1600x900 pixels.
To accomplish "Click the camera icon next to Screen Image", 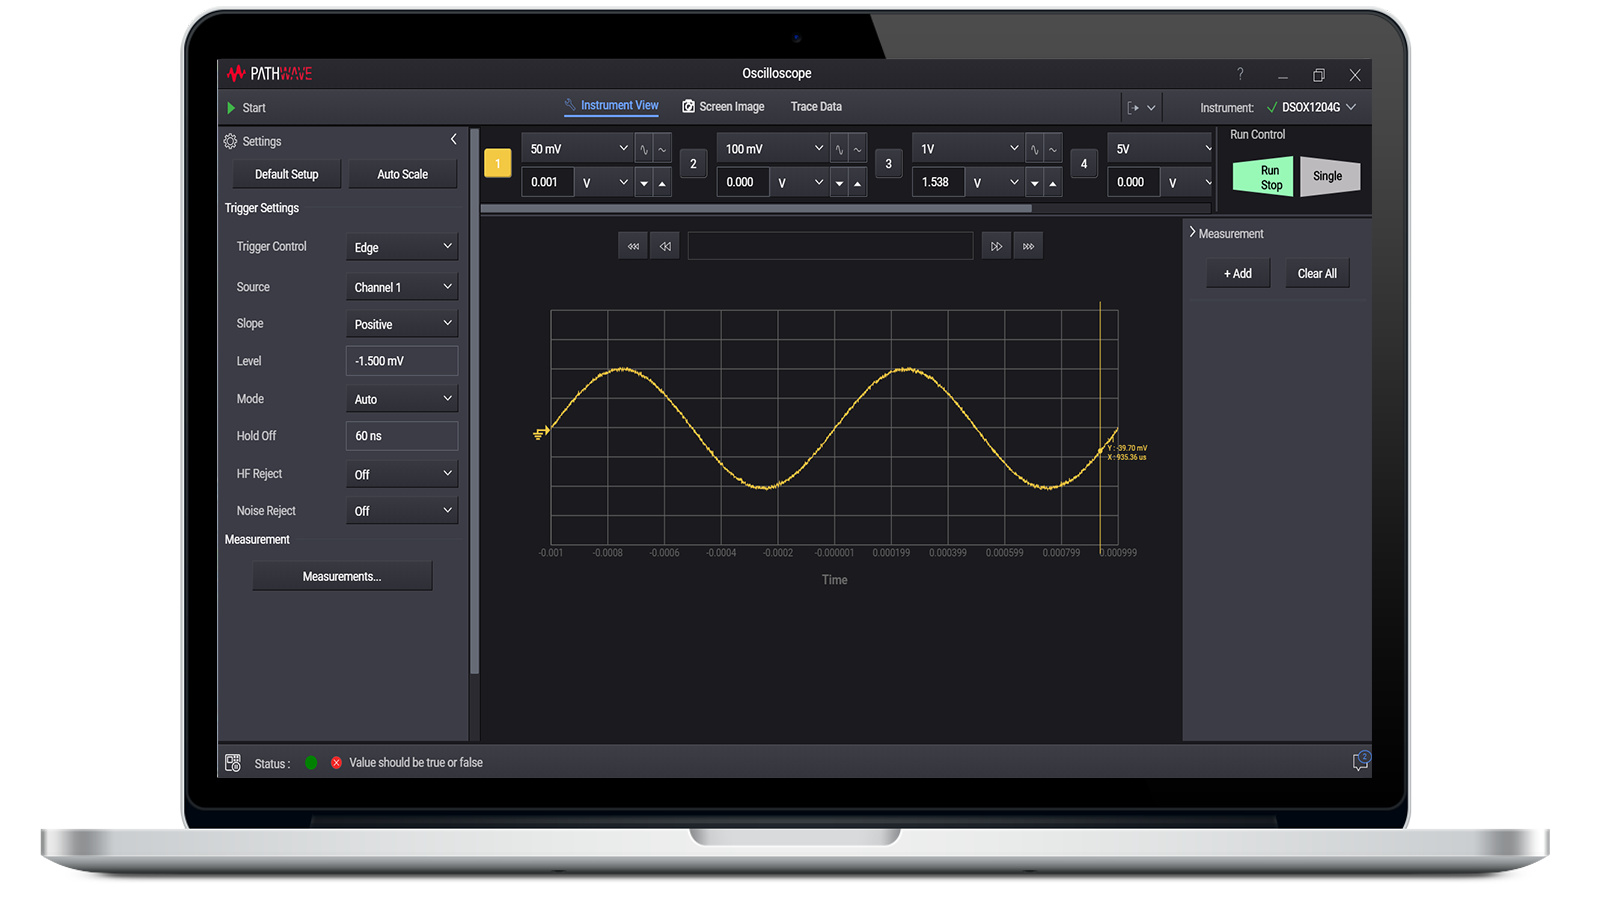I will pos(688,106).
